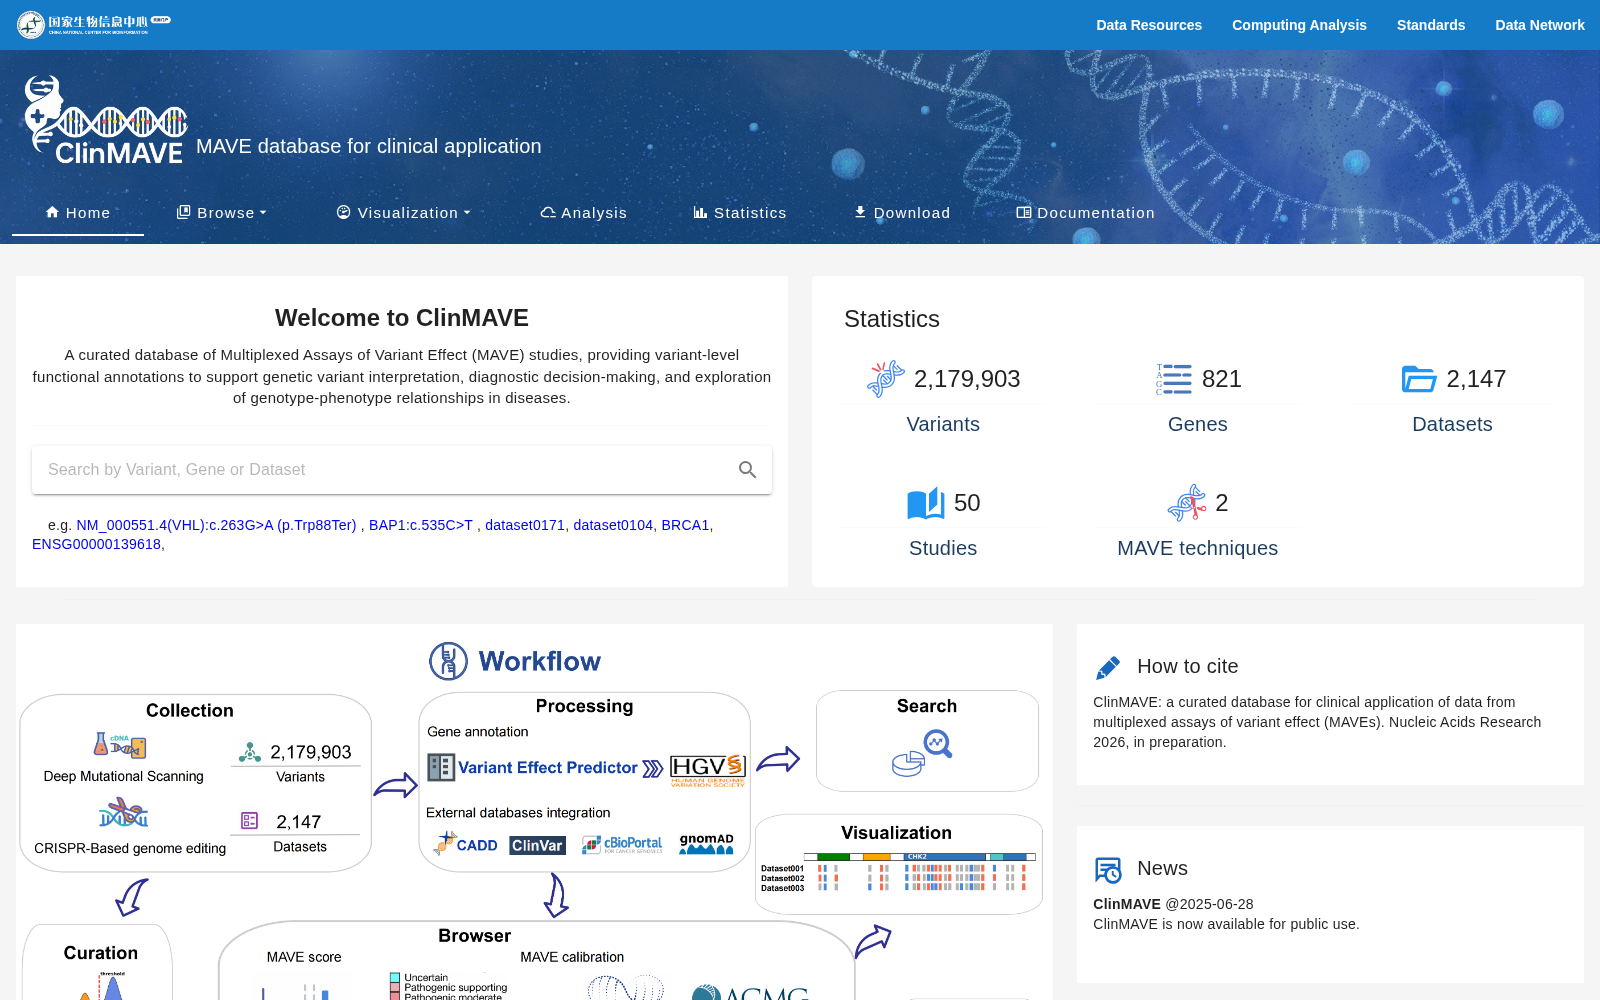Click the CADD logo in workflow

click(x=465, y=844)
